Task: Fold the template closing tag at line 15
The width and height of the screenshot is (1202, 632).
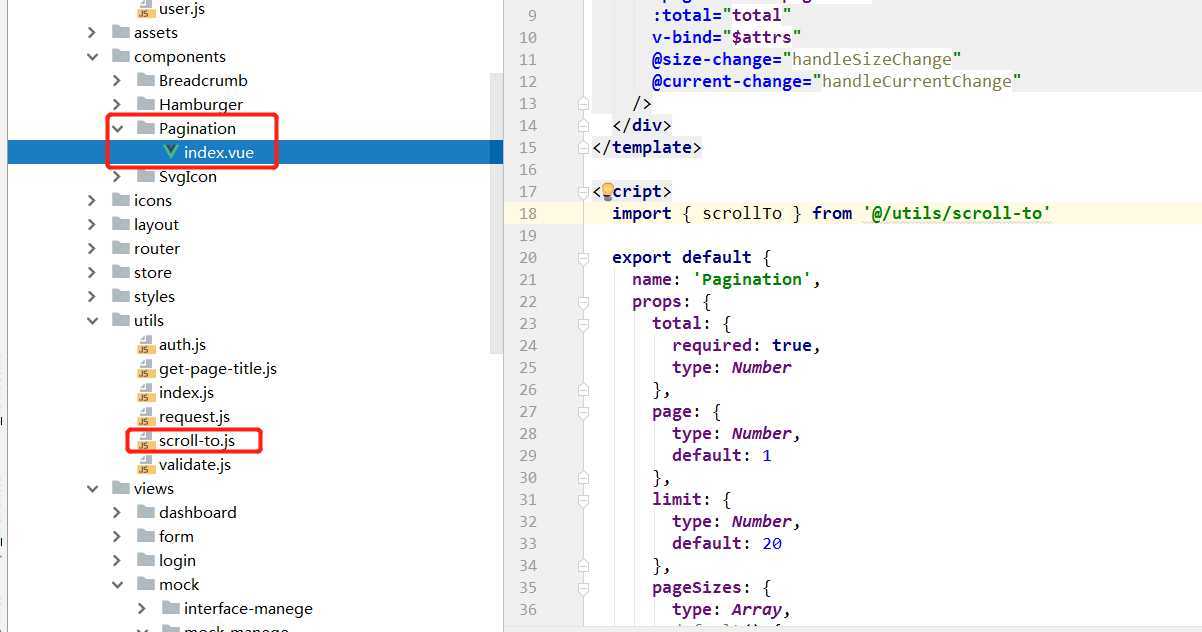Action: [585, 148]
